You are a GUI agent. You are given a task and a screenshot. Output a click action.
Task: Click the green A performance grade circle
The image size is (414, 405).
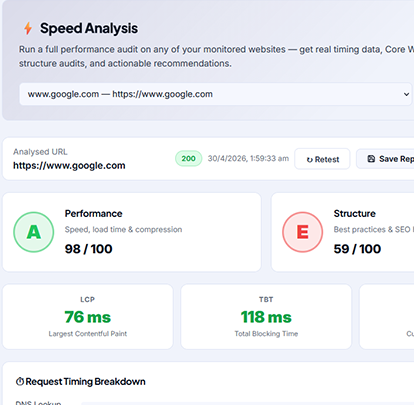(x=34, y=232)
